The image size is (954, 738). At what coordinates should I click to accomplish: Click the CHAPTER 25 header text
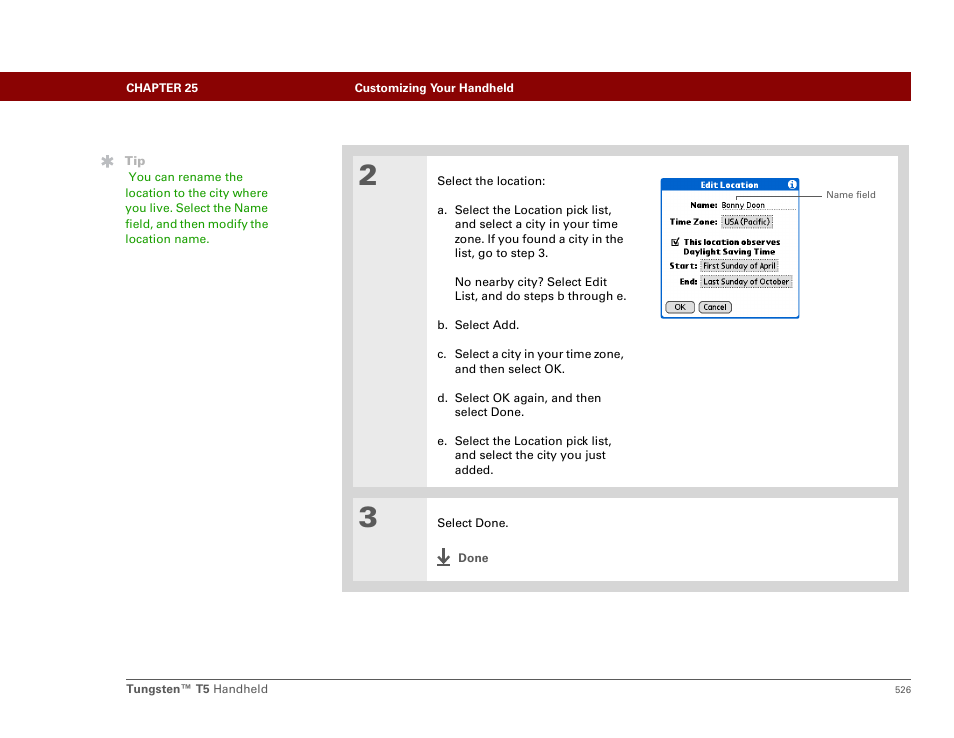(x=162, y=88)
